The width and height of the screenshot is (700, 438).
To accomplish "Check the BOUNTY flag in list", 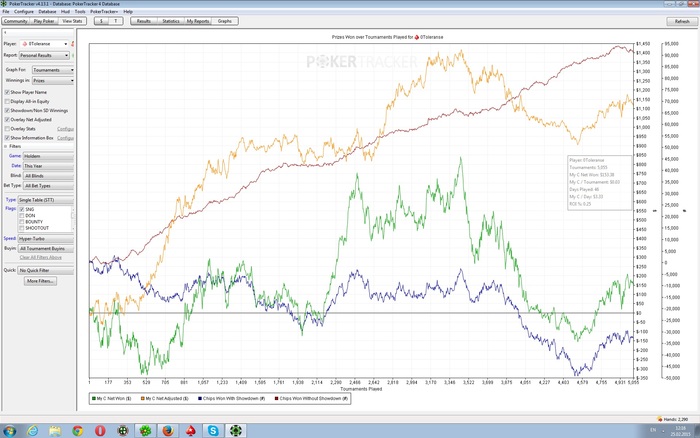I will (x=22, y=221).
